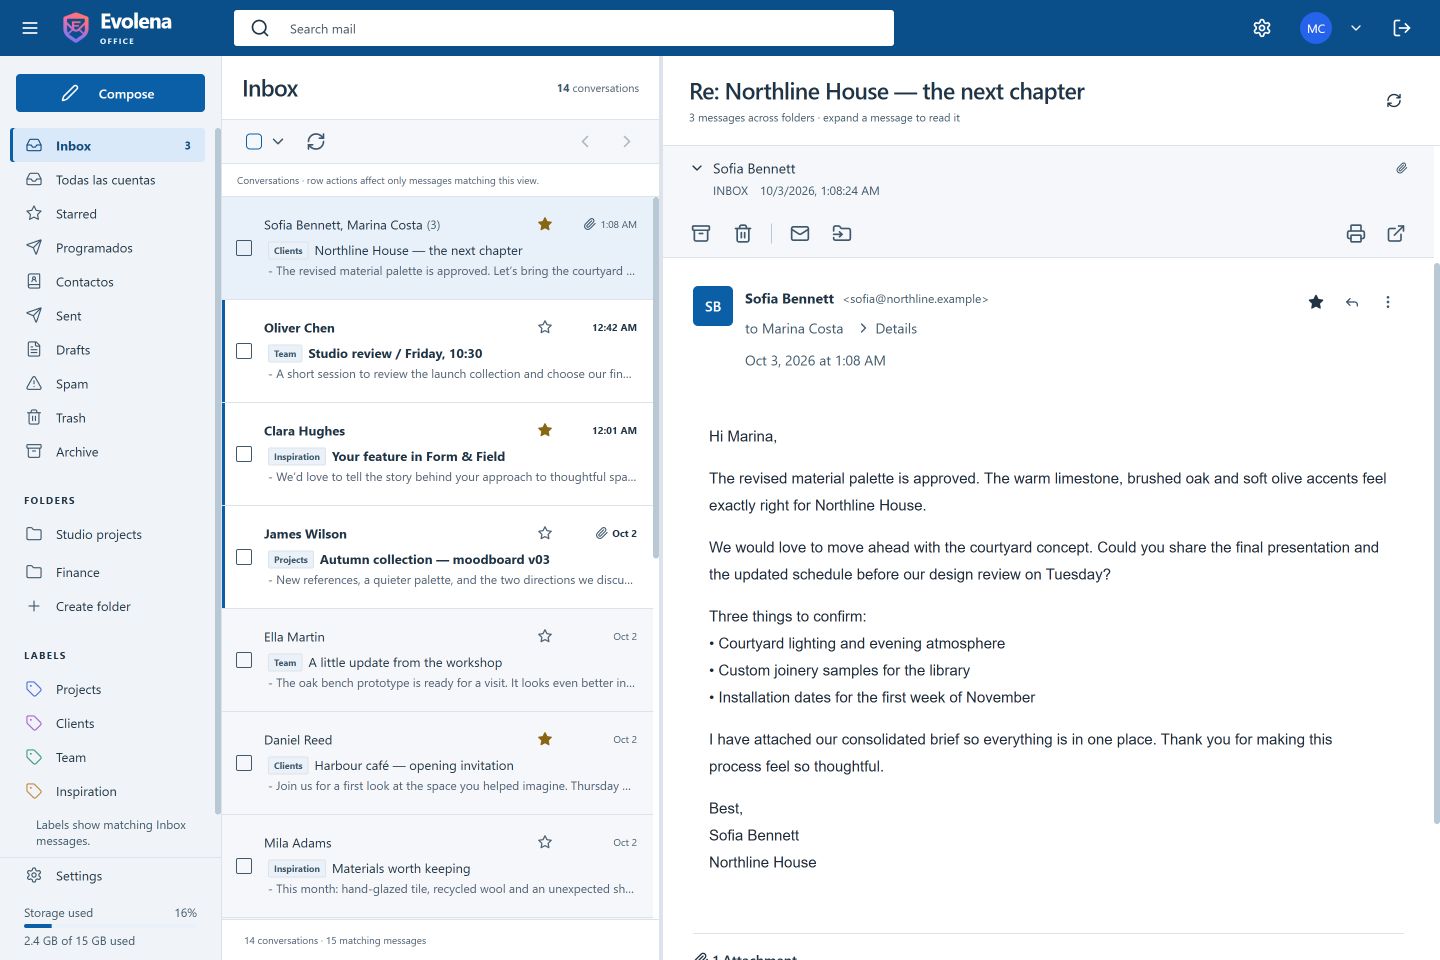Go to Drafts

(x=108, y=350)
